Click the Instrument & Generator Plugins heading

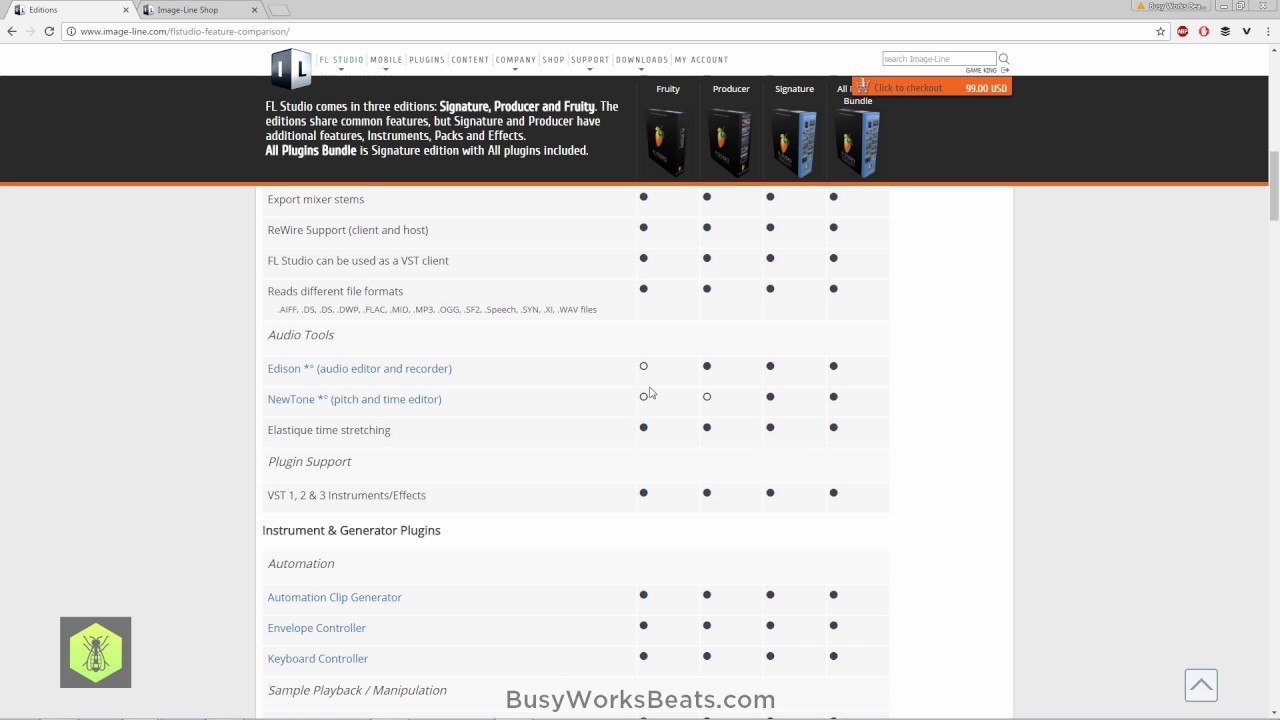click(351, 531)
